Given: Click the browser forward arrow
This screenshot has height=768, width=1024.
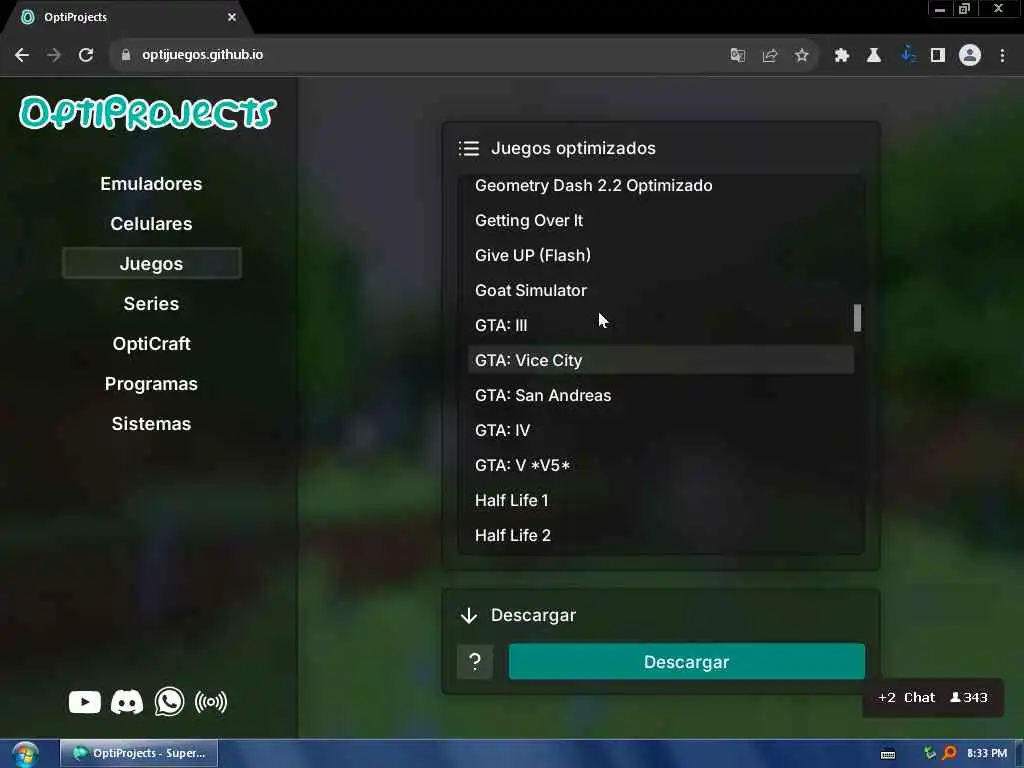Looking at the screenshot, I should [54, 55].
